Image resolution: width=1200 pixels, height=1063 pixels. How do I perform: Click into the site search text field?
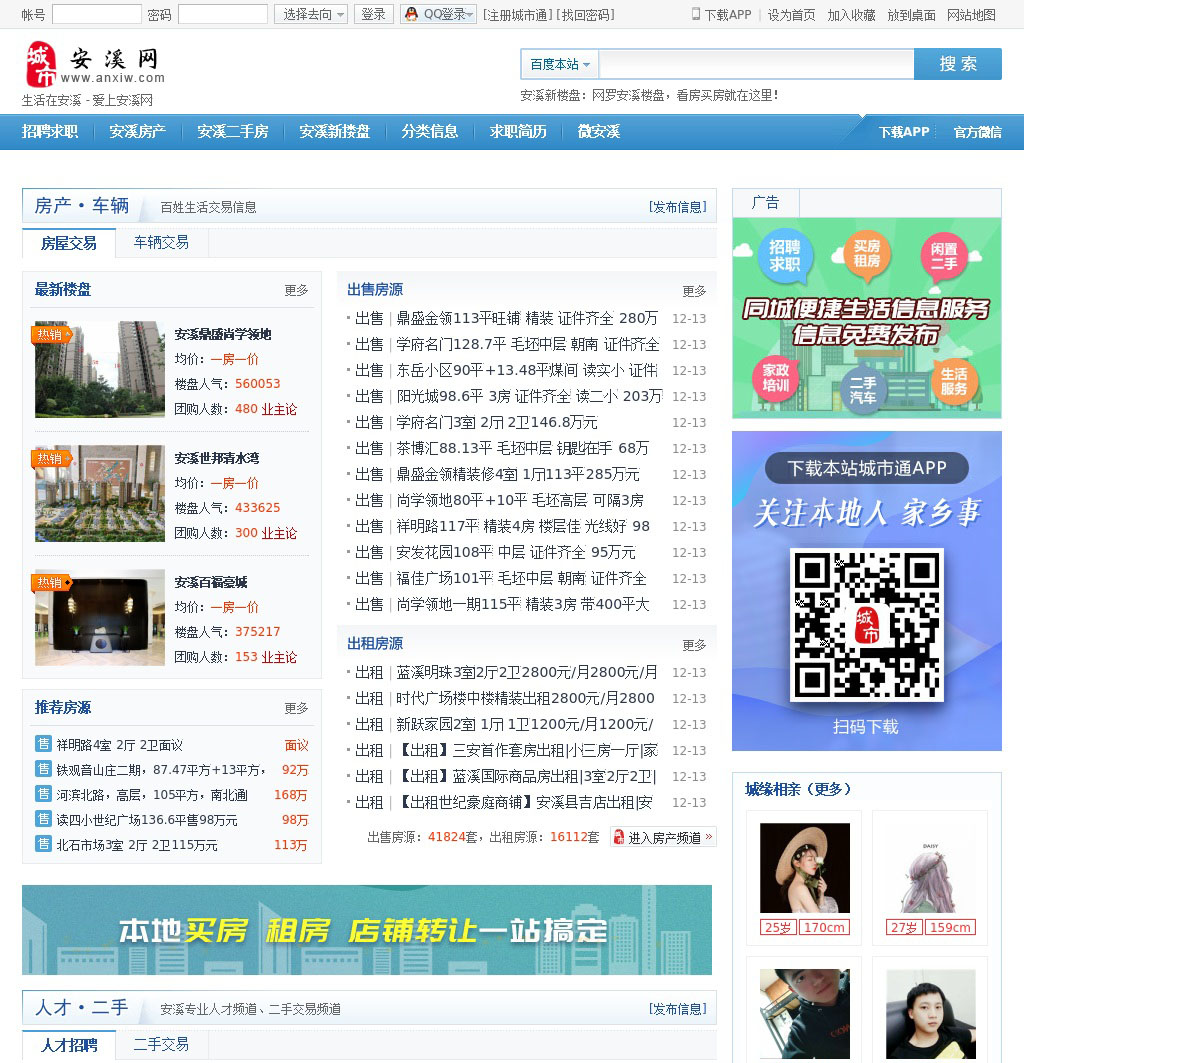tap(756, 64)
